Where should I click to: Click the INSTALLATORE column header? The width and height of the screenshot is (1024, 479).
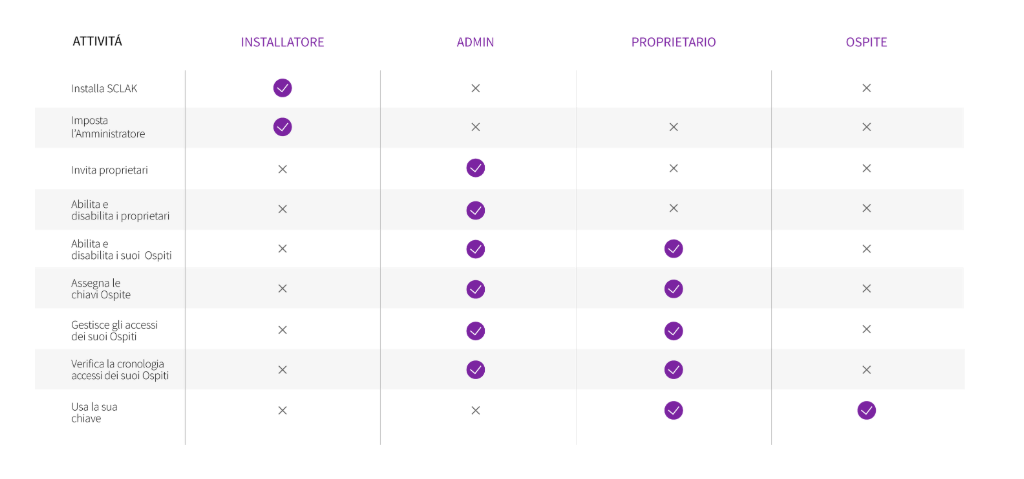(x=282, y=42)
